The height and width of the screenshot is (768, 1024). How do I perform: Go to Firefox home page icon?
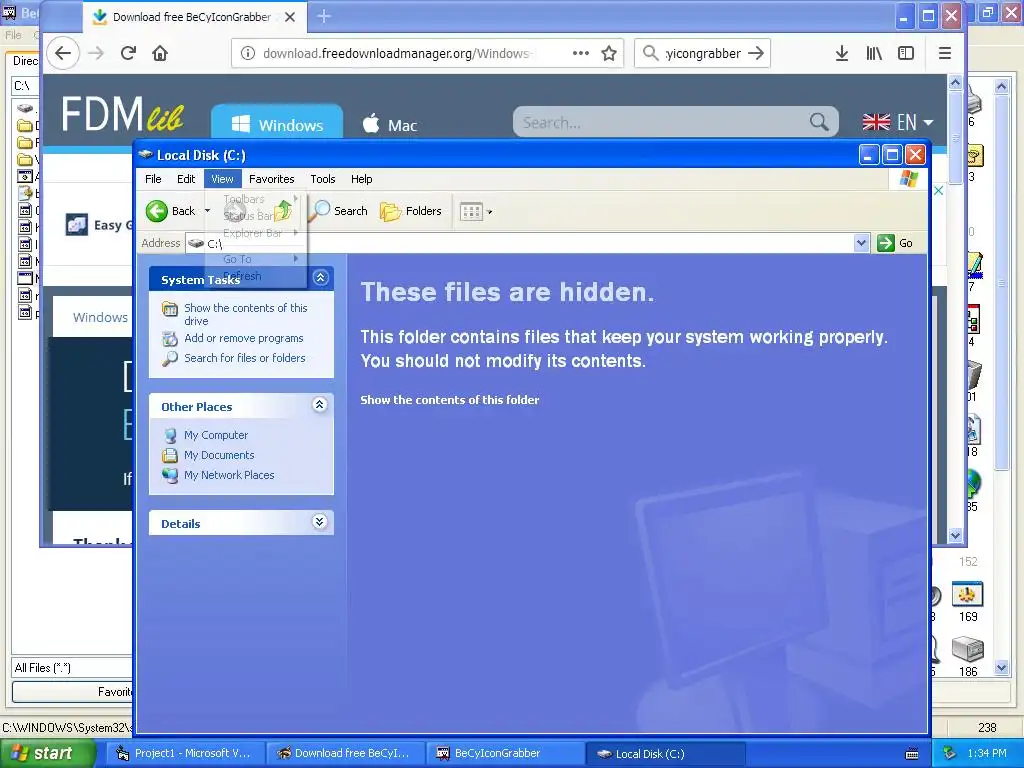pos(160,53)
